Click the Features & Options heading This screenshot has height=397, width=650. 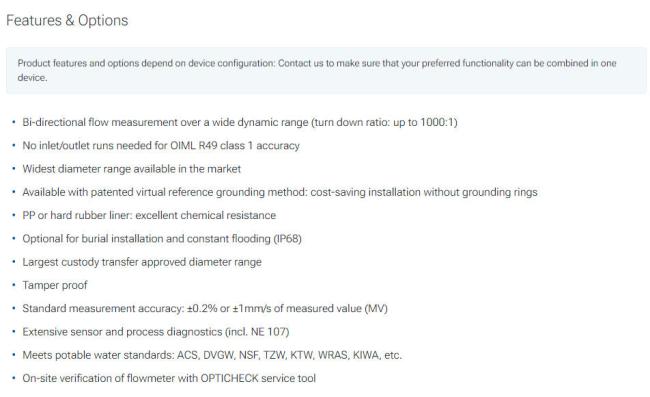tap(67, 20)
